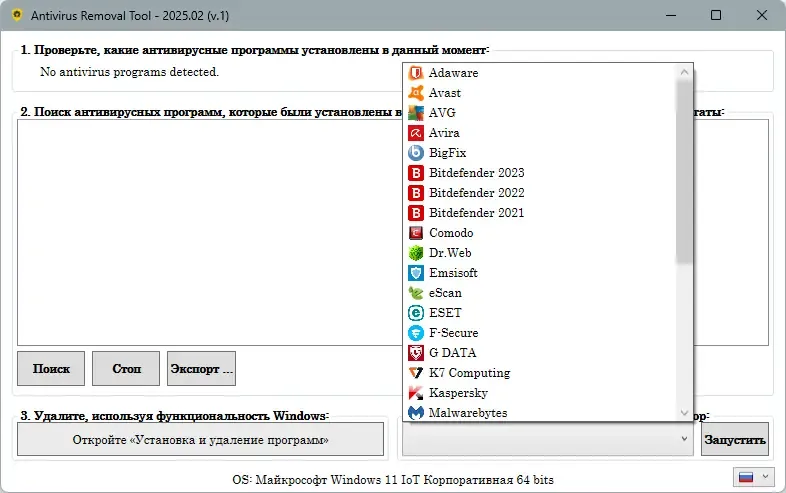Click the OS information status text

point(393,480)
